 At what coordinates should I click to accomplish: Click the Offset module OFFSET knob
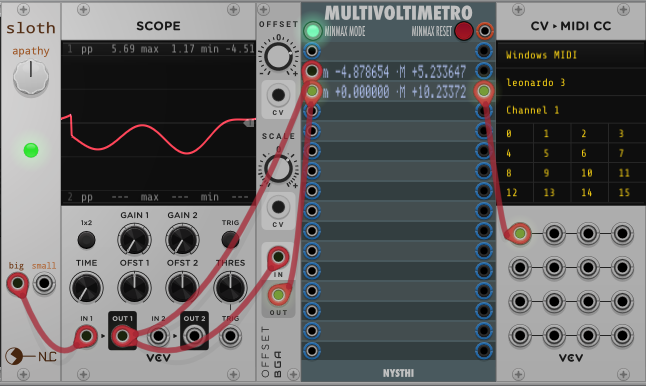click(278, 56)
